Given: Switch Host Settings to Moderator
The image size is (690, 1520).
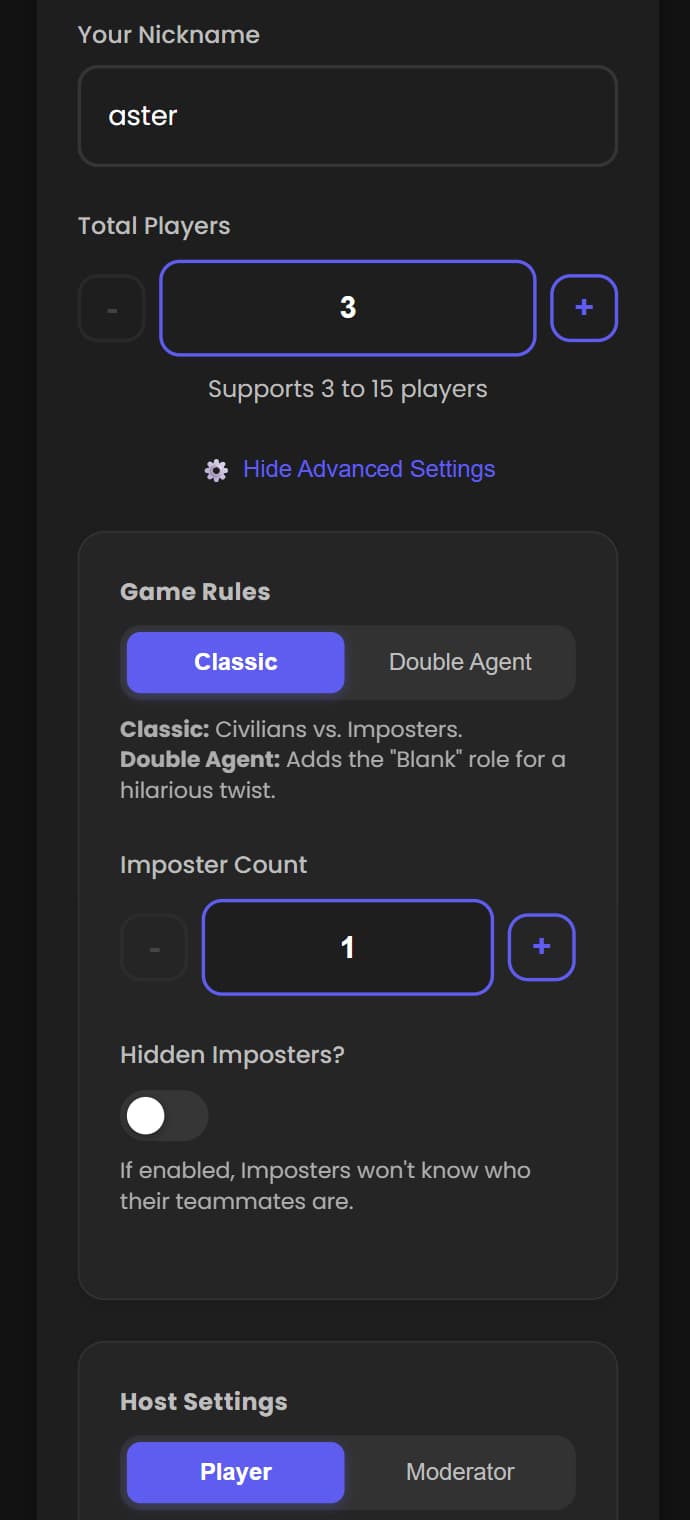Looking at the screenshot, I should (x=460, y=1472).
